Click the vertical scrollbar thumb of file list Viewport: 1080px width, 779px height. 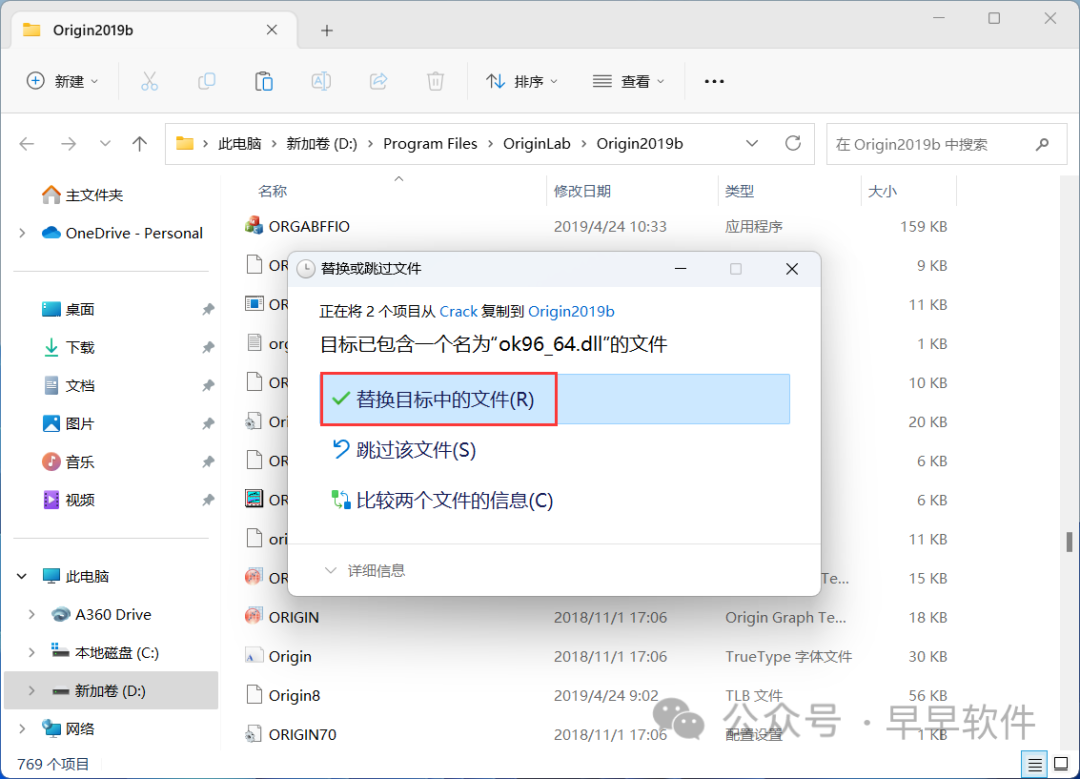click(1069, 541)
